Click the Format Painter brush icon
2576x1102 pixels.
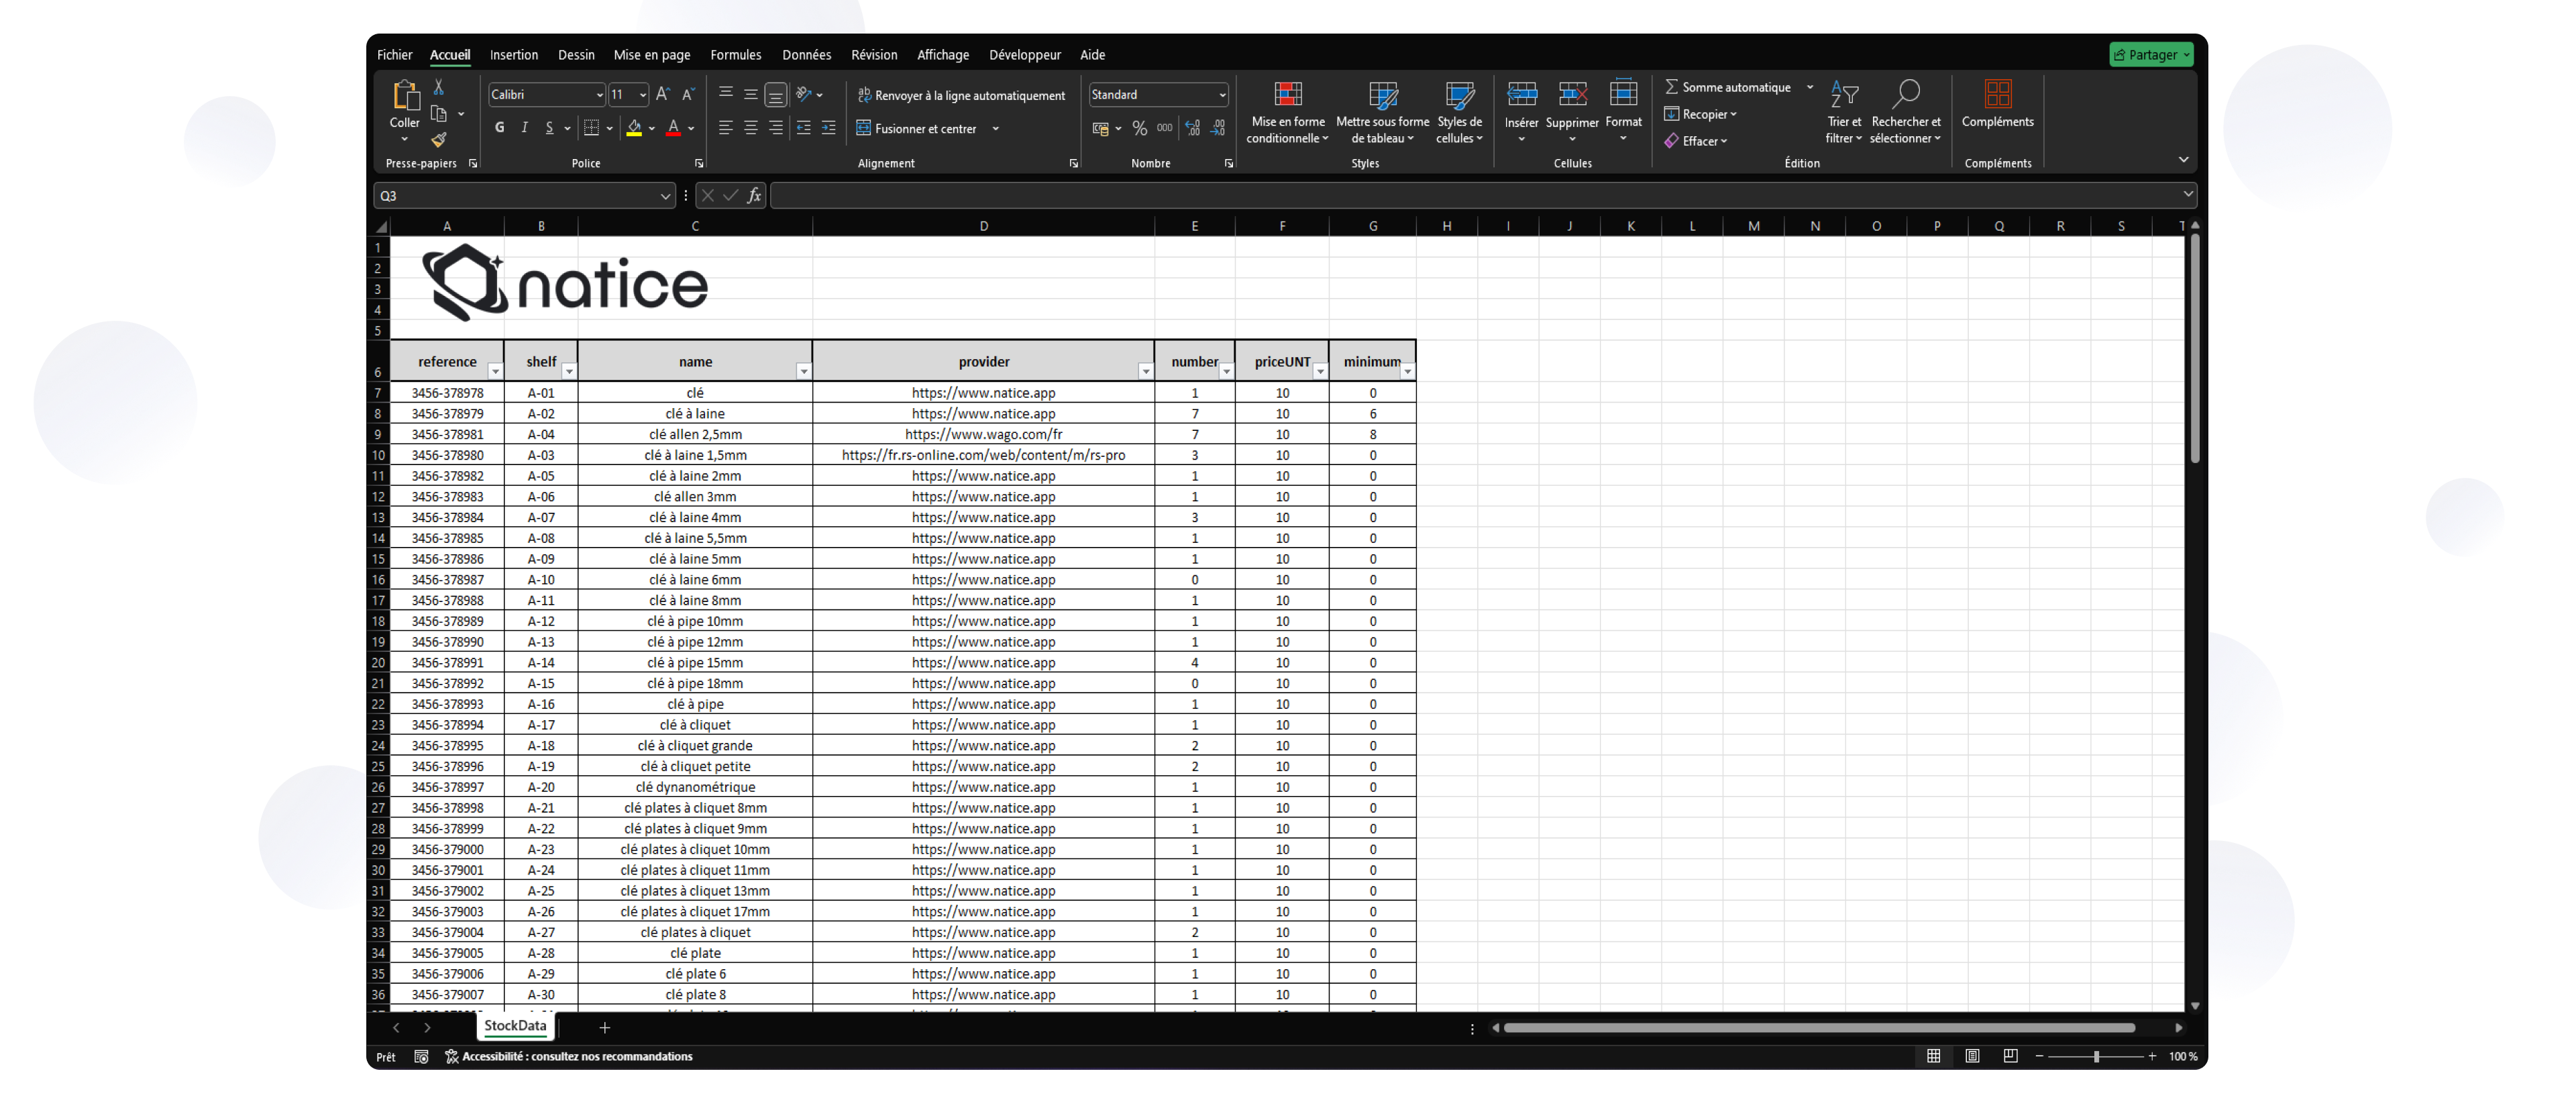point(438,140)
